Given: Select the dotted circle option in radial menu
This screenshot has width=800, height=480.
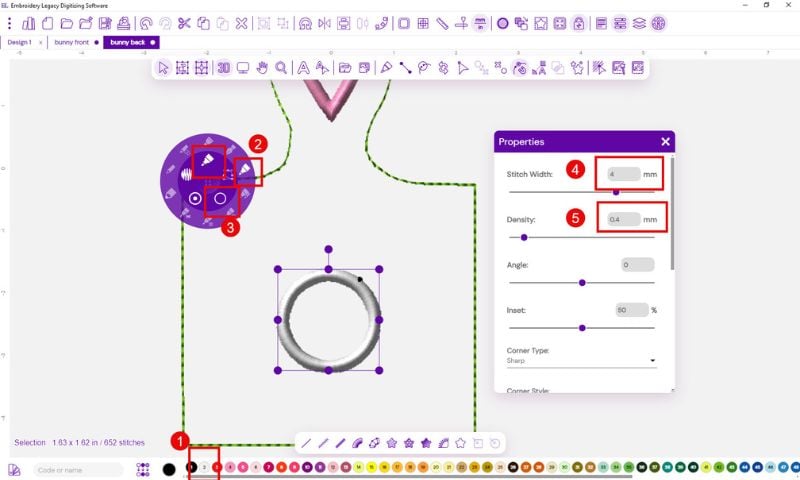Looking at the screenshot, I should 194,199.
